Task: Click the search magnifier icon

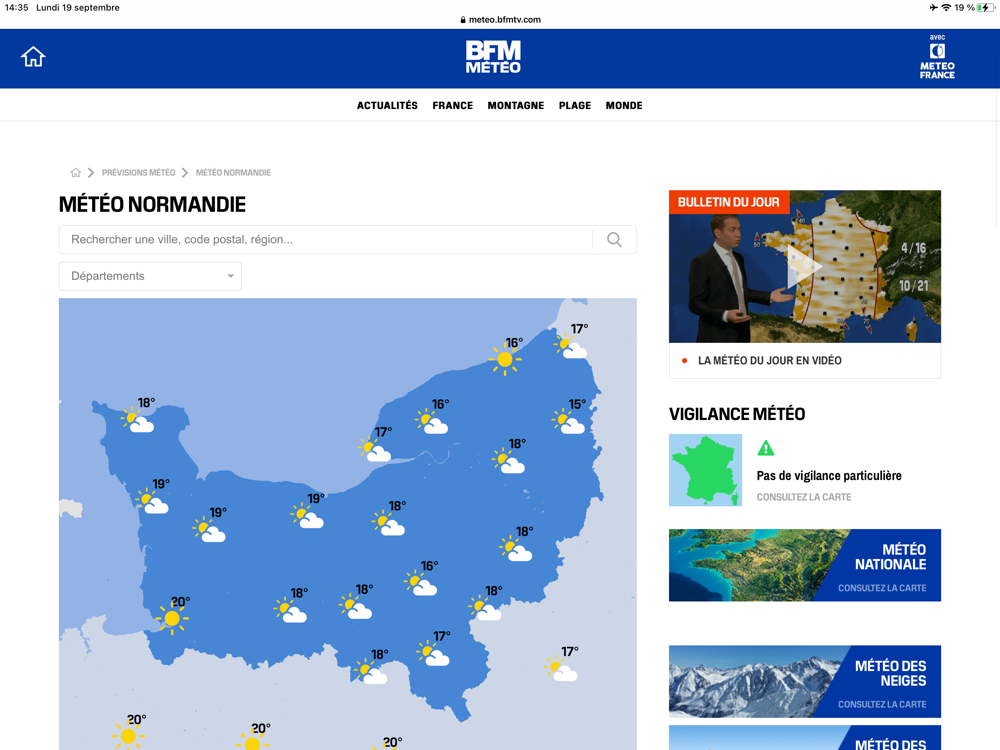Action: click(x=614, y=240)
